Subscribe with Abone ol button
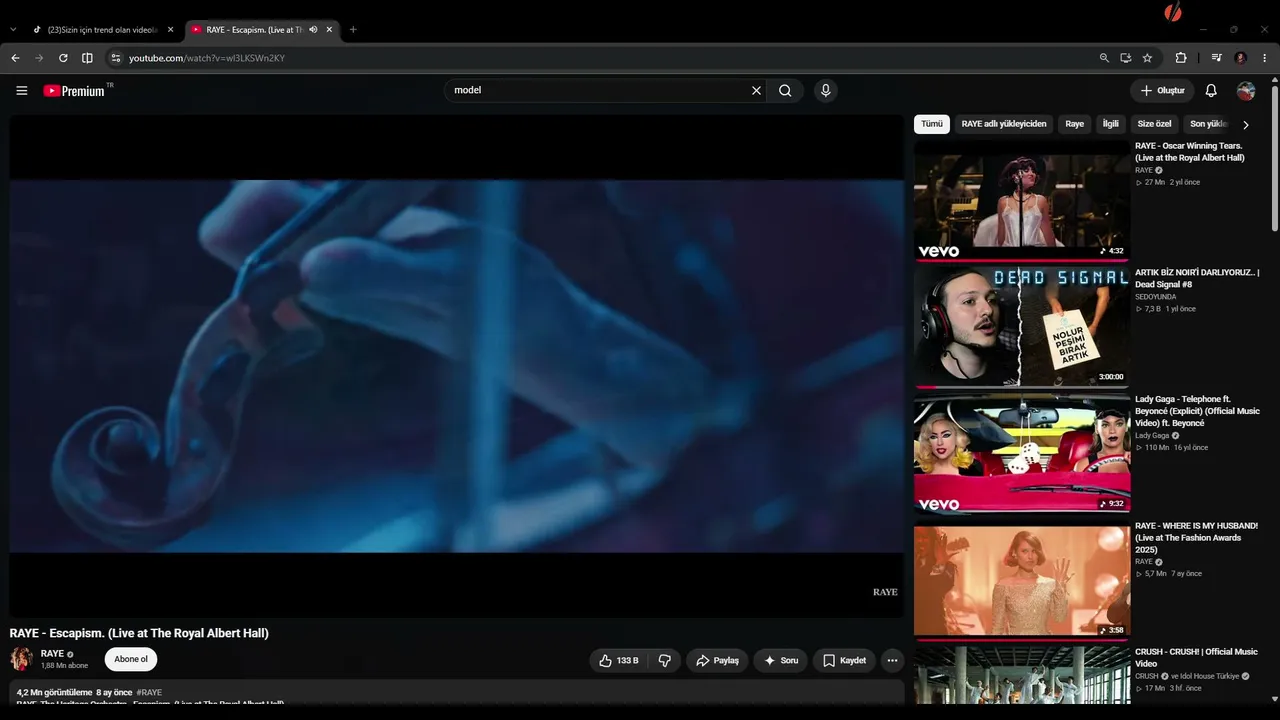Image resolution: width=1280 pixels, height=720 pixels. pos(131,660)
